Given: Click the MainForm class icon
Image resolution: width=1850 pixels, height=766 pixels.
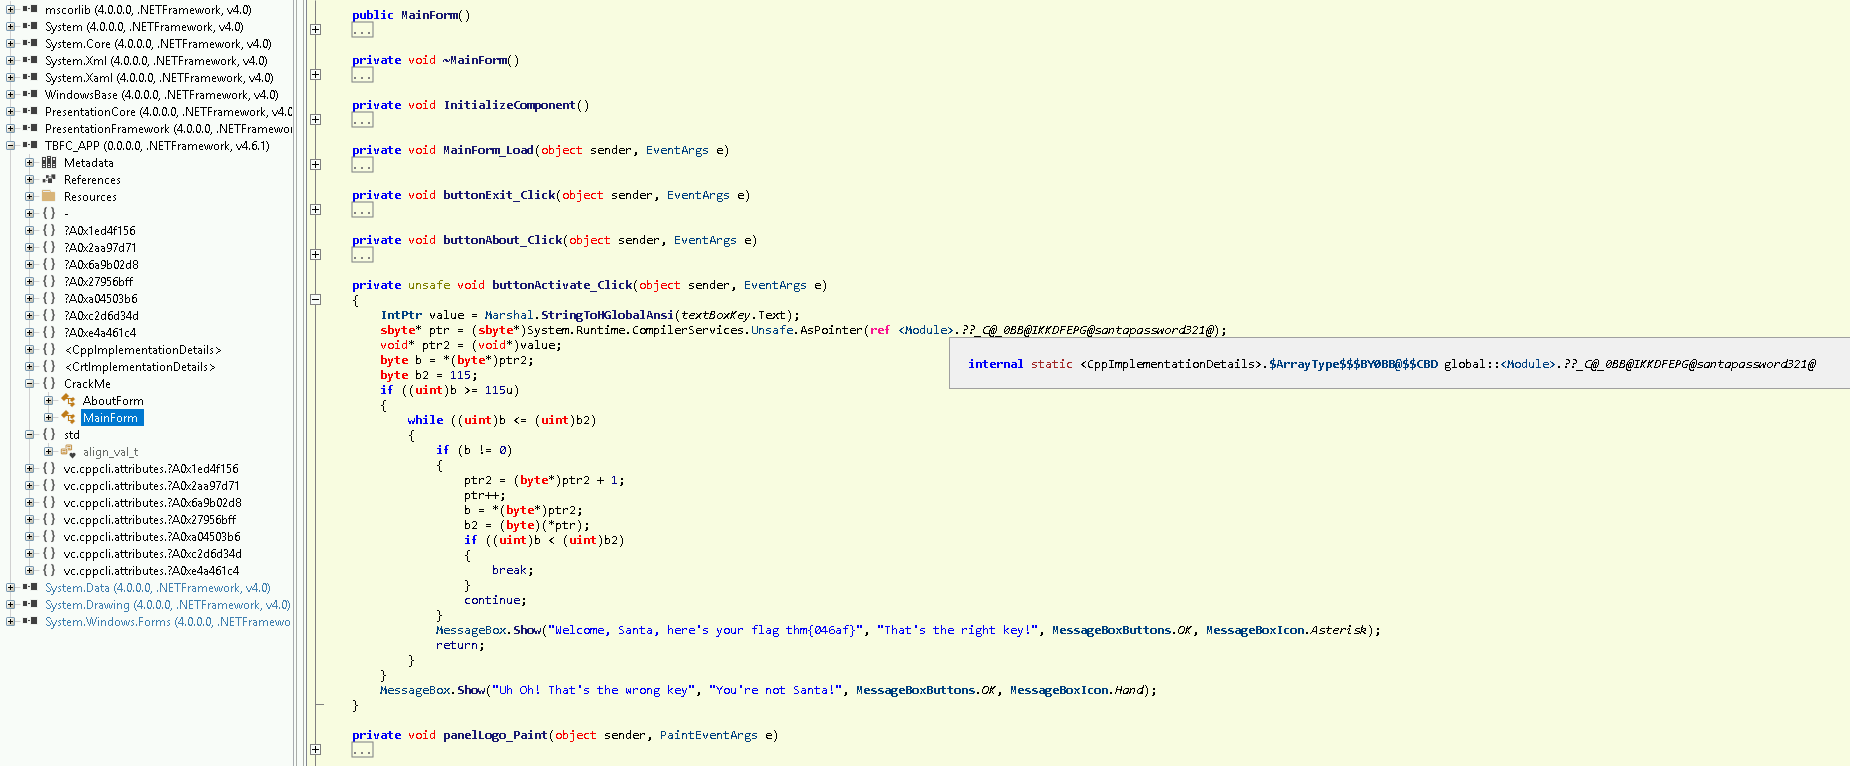Looking at the screenshot, I should (68, 418).
